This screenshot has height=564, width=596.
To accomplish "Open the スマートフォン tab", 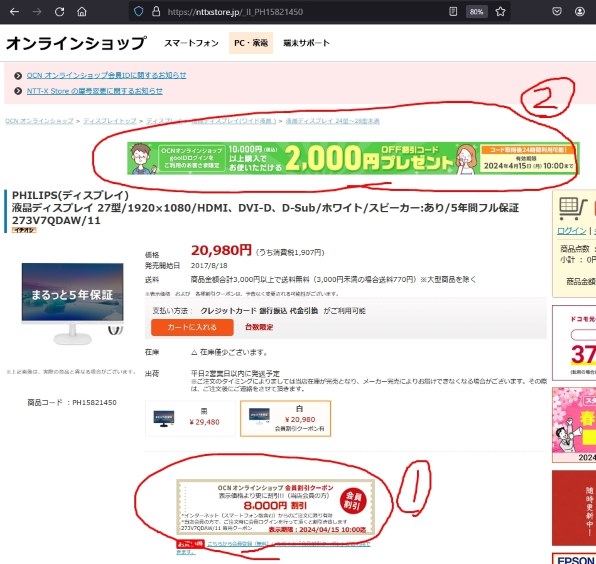I will (191, 43).
